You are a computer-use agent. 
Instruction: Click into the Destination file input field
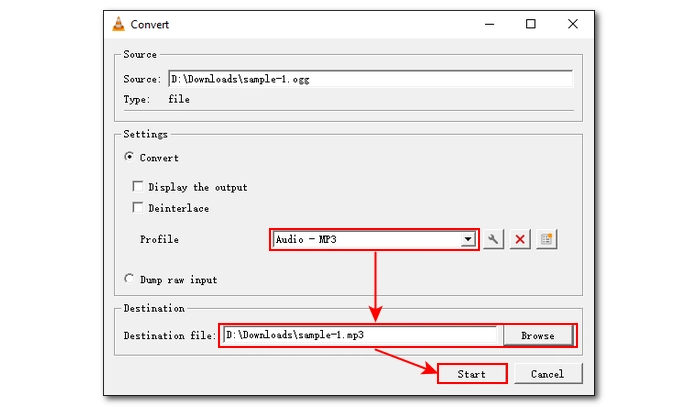(x=360, y=335)
